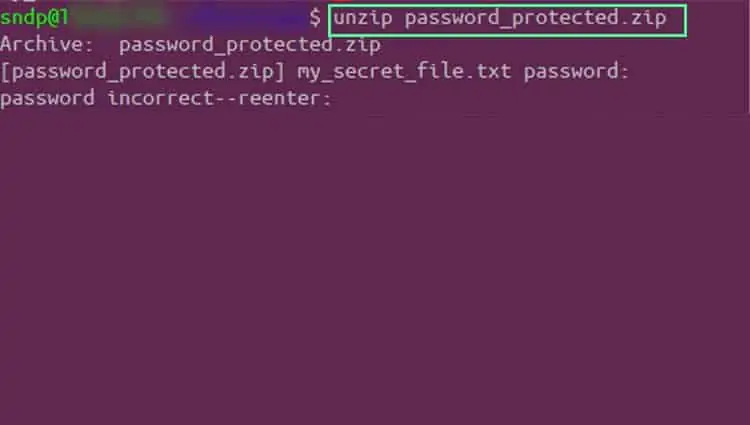
Task: Click password_protected.zip on the Archive line
Action: (x=250, y=45)
